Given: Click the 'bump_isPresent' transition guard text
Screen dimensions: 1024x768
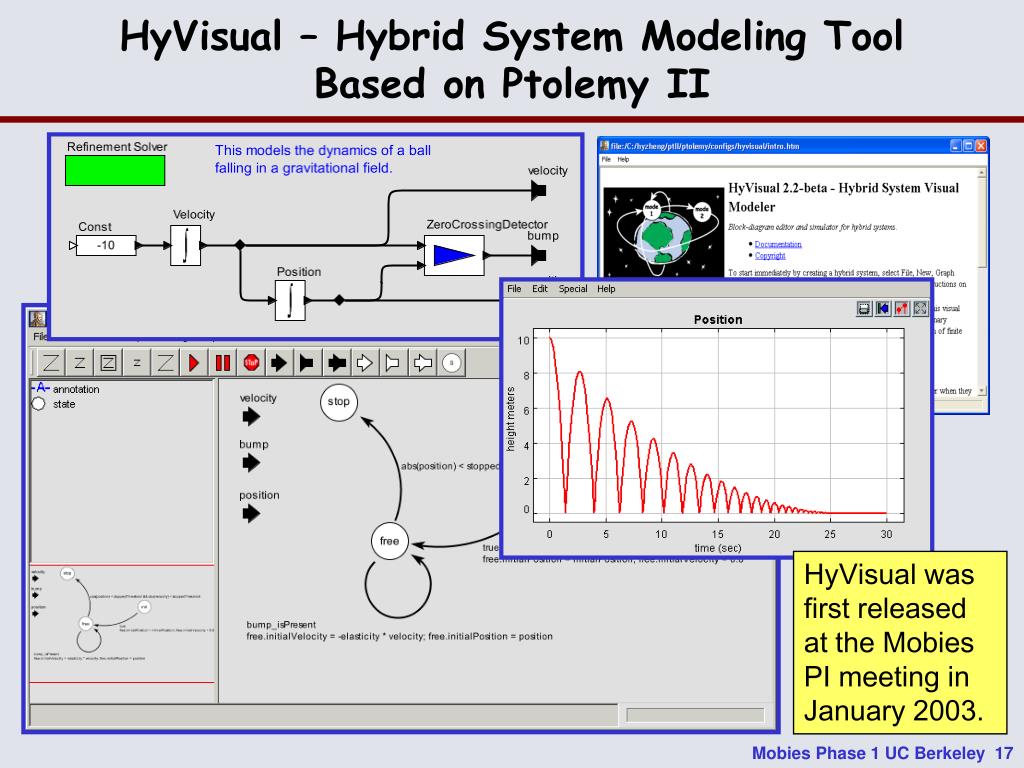Looking at the screenshot, I should [x=281, y=624].
